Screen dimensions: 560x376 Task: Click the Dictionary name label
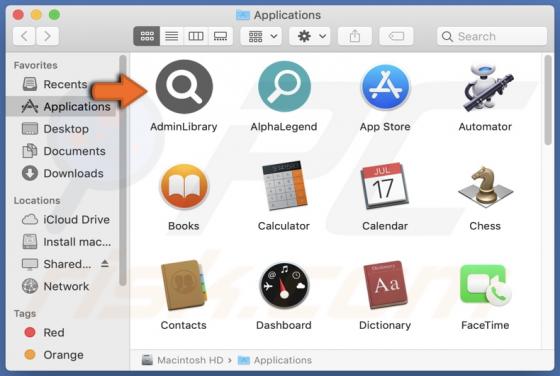[x=385, y=325]
